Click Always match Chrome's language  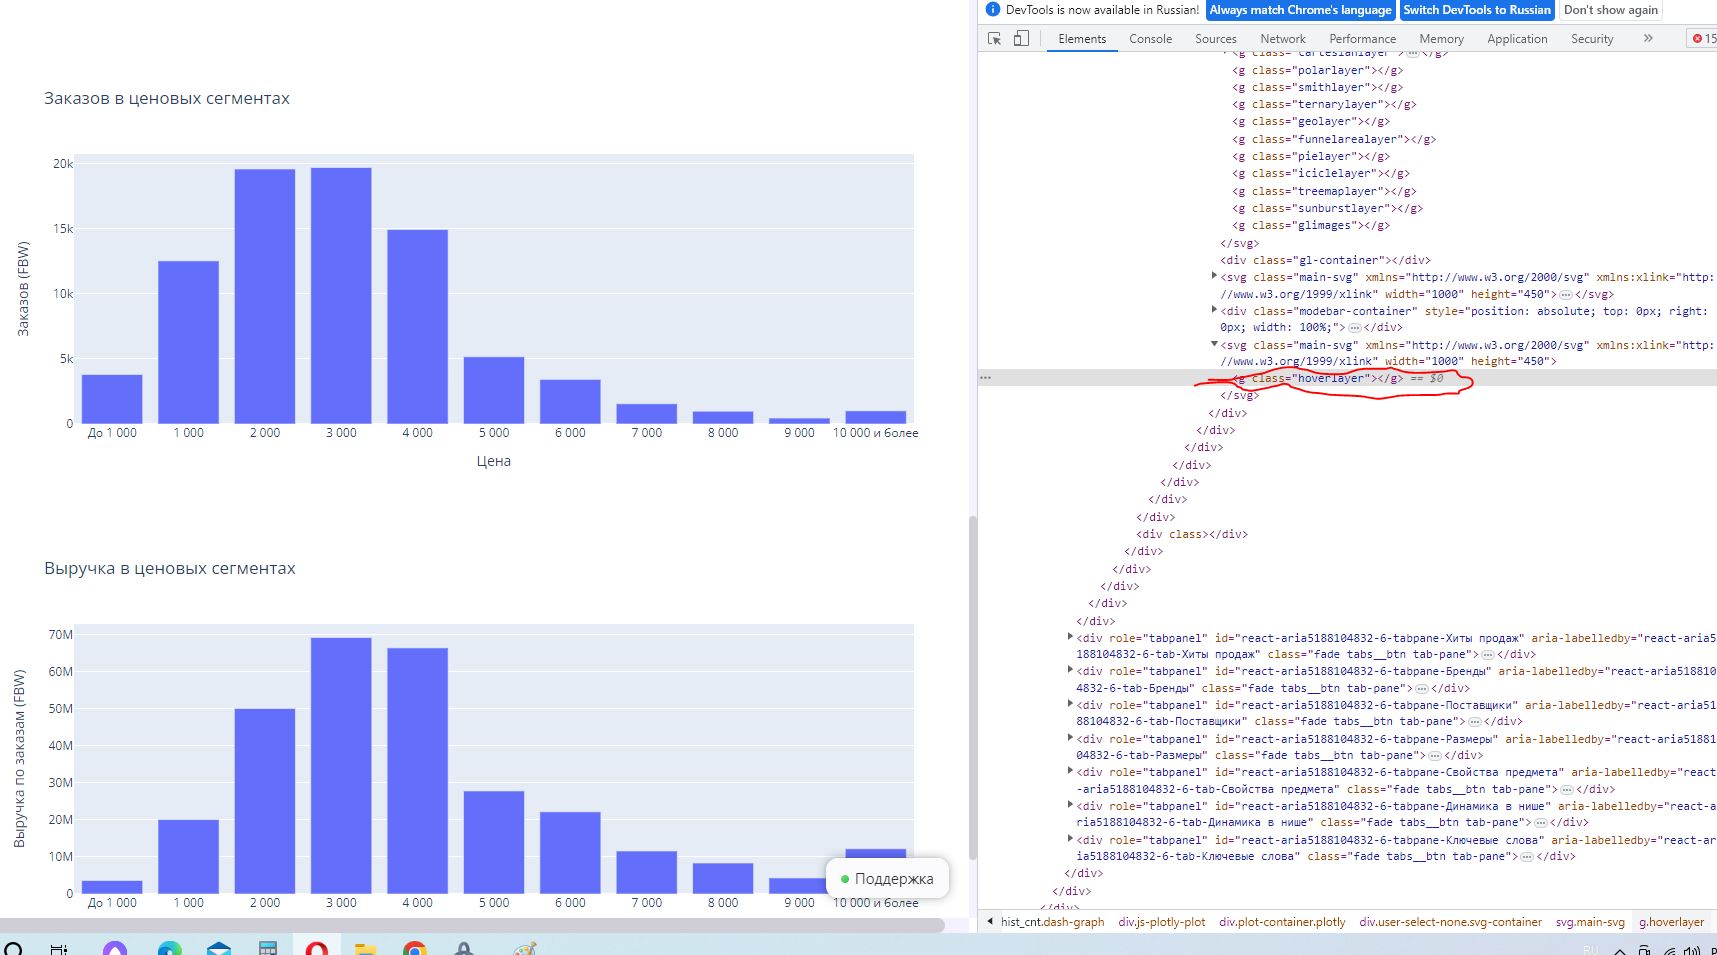(x=1300, y=10)
